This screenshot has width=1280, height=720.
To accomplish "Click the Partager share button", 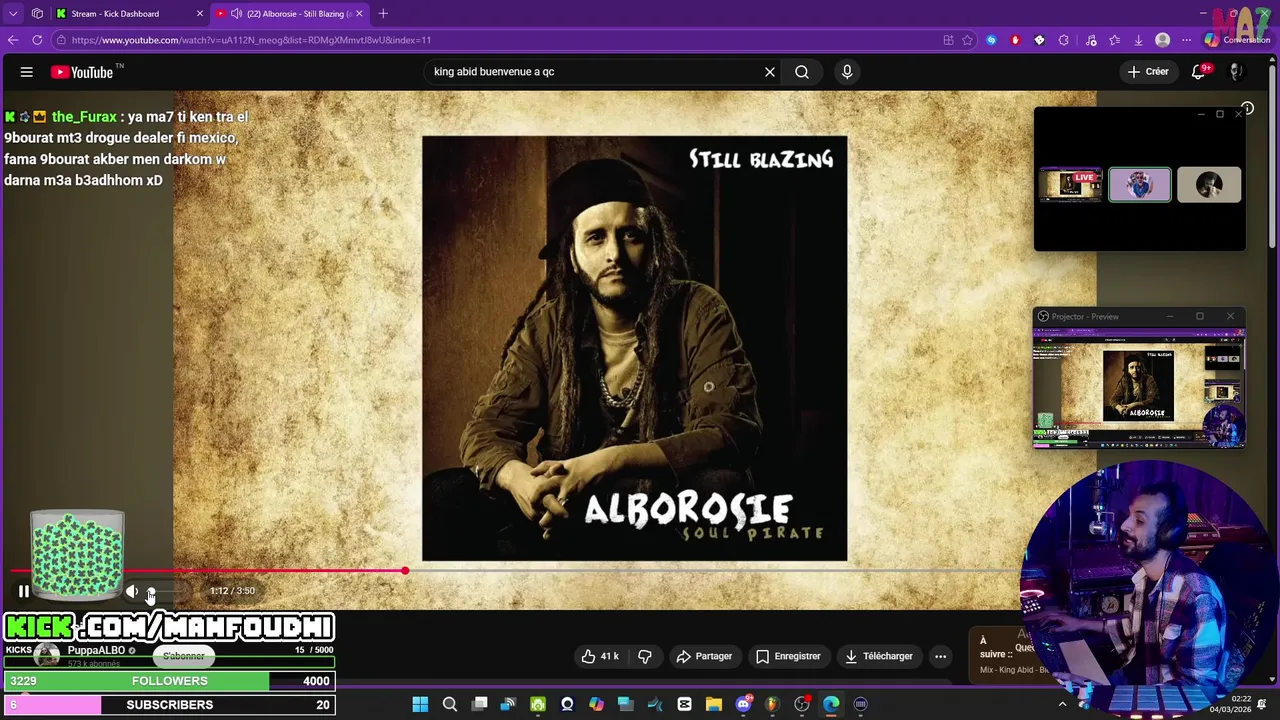I will pyautogui.click(x=704, y=656).
